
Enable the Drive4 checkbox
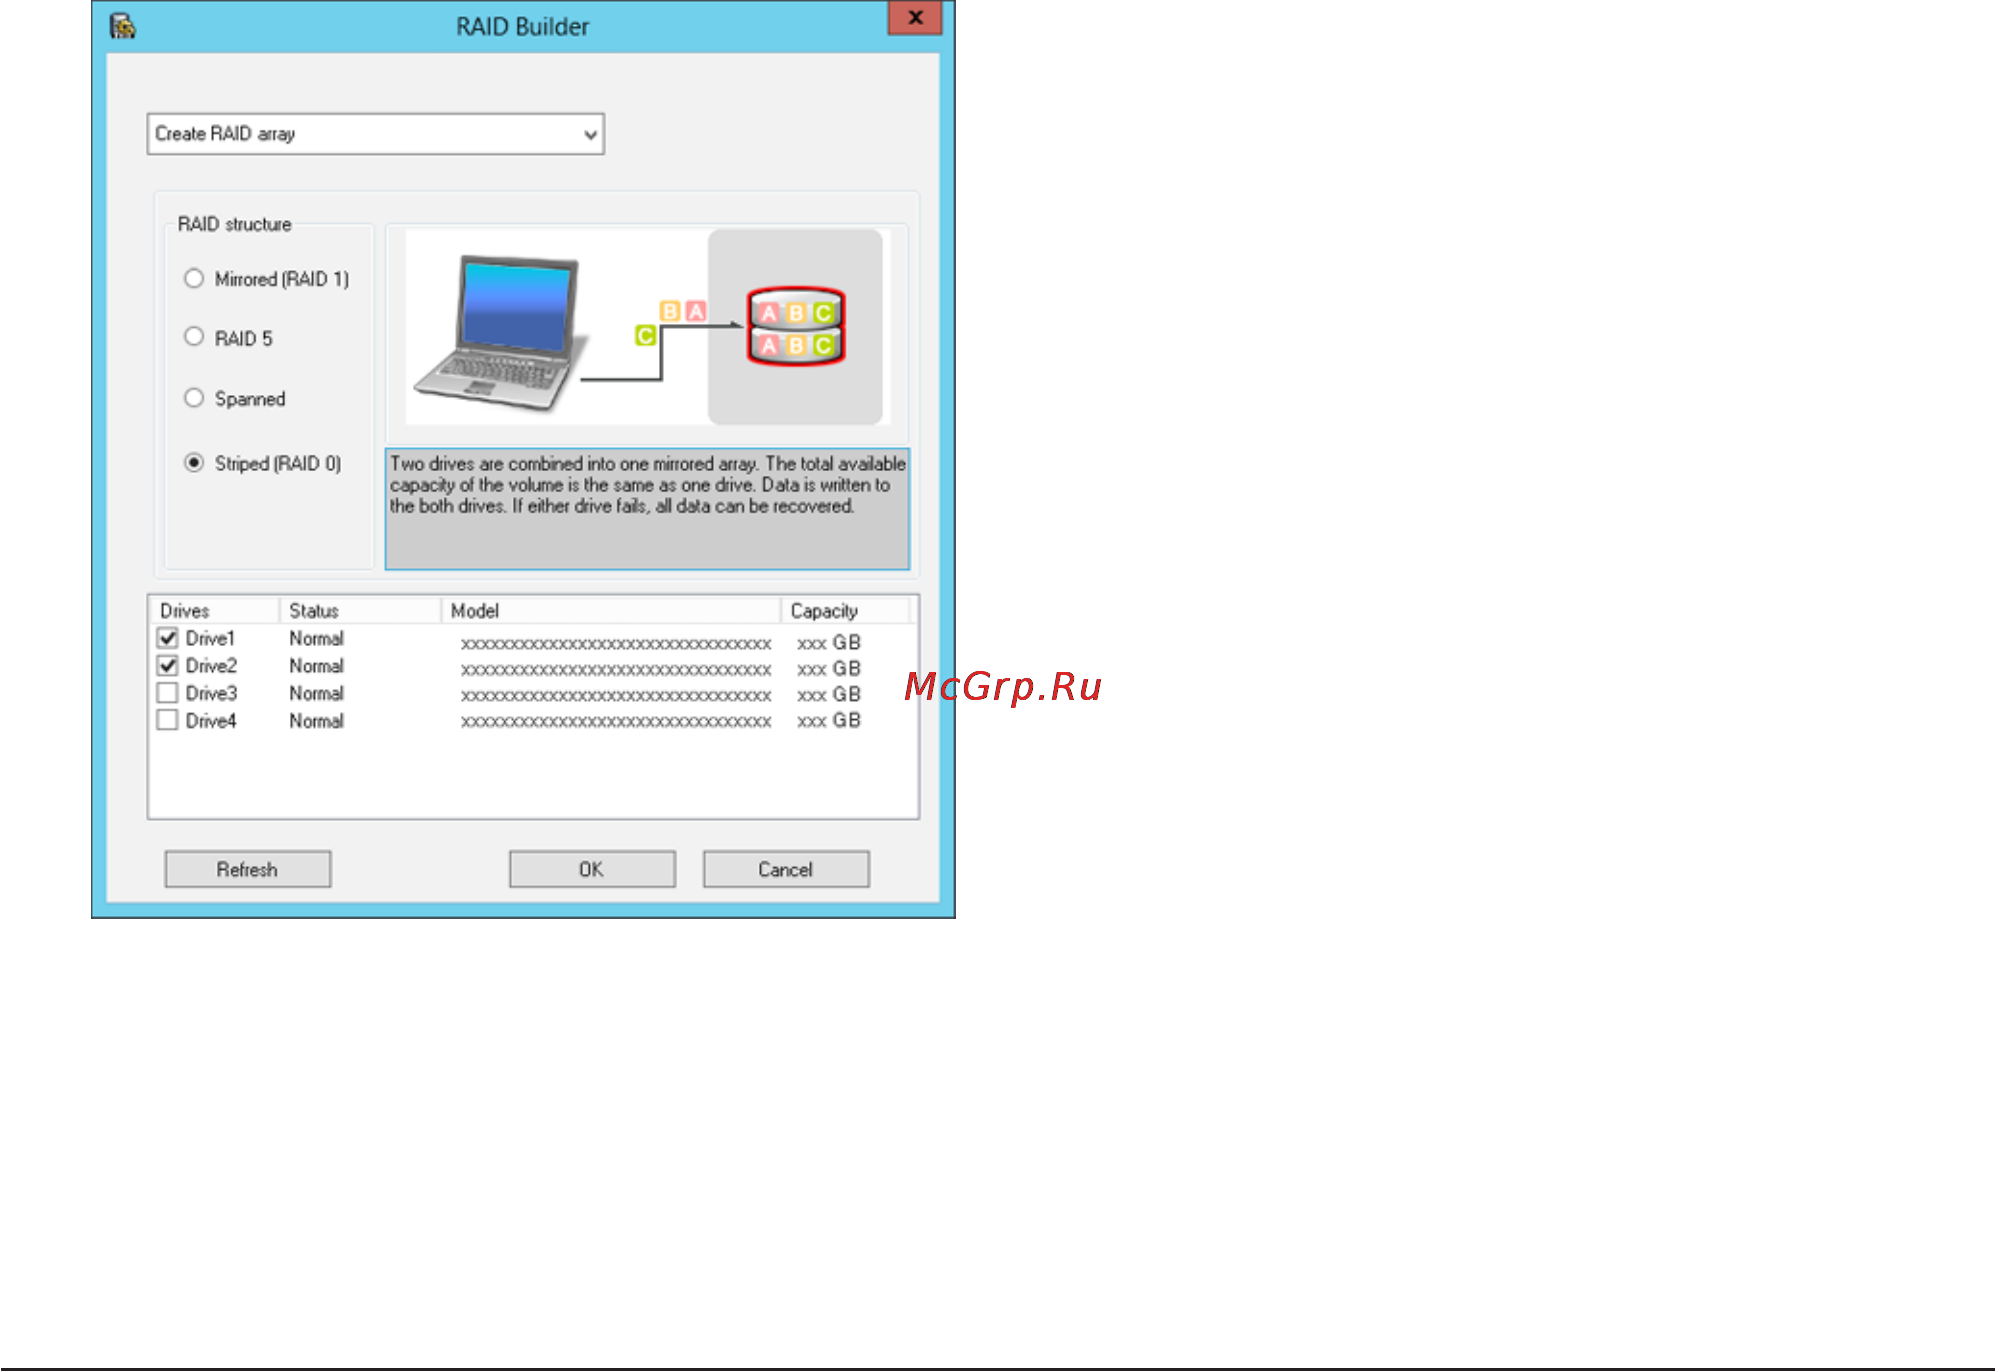click(168, 721)
